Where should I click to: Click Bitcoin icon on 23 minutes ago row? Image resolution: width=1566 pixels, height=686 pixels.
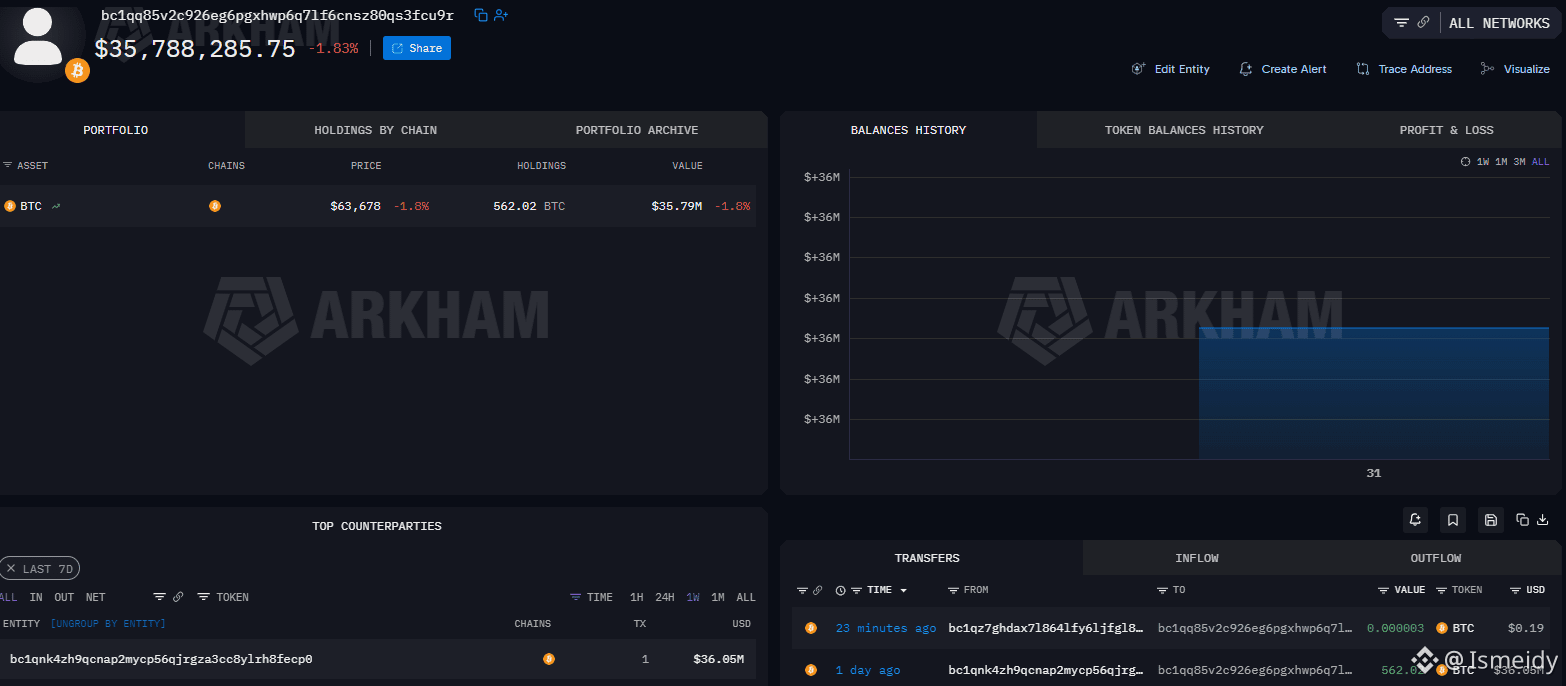tap(811, 628)
